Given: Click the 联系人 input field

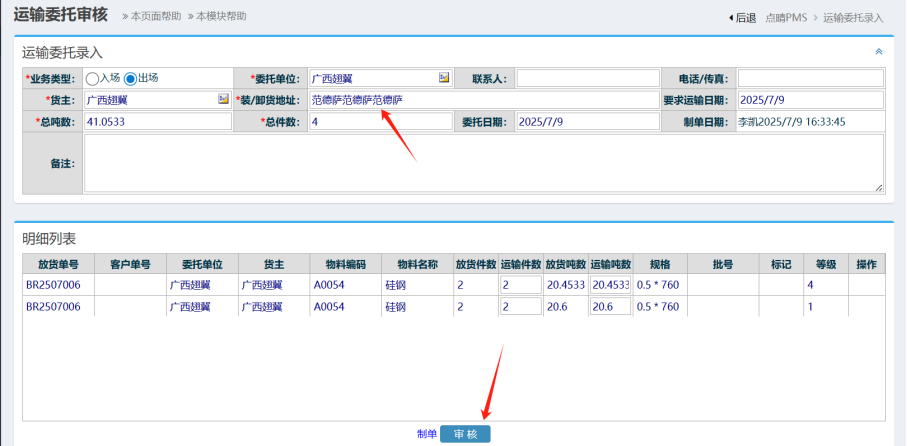Looking at the screenshot, I should pyautogui.click(x=588, y=78).
